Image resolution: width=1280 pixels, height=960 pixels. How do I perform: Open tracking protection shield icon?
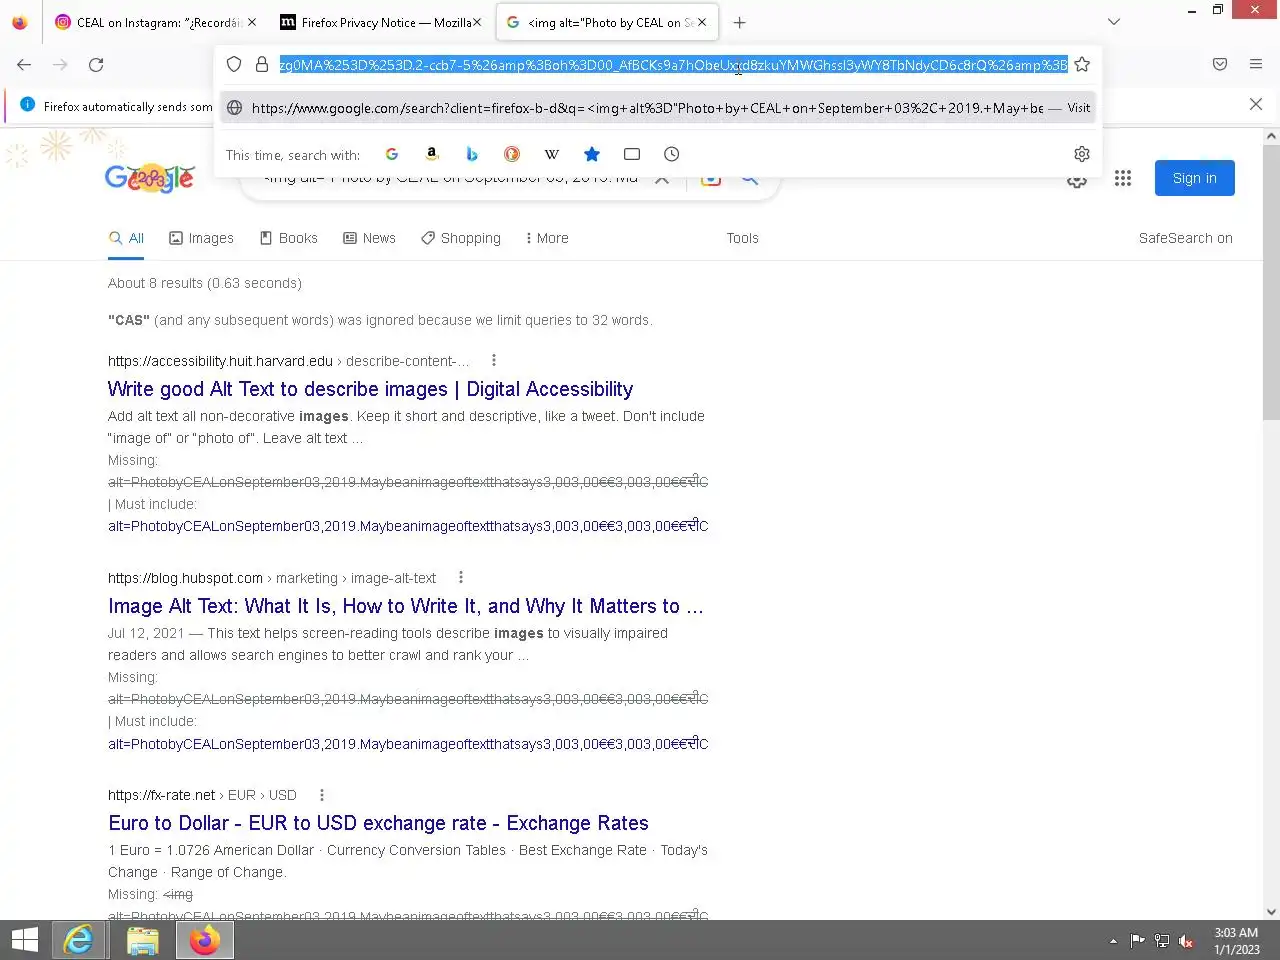point(234,65)
